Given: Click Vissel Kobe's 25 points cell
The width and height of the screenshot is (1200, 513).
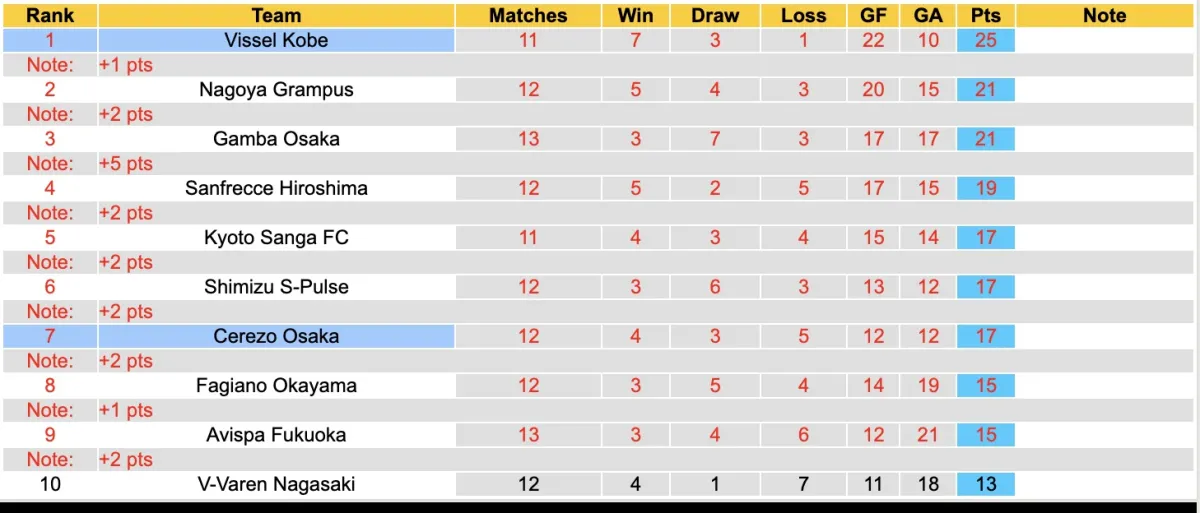Looking at the screenshot, I should coord(985,40).
